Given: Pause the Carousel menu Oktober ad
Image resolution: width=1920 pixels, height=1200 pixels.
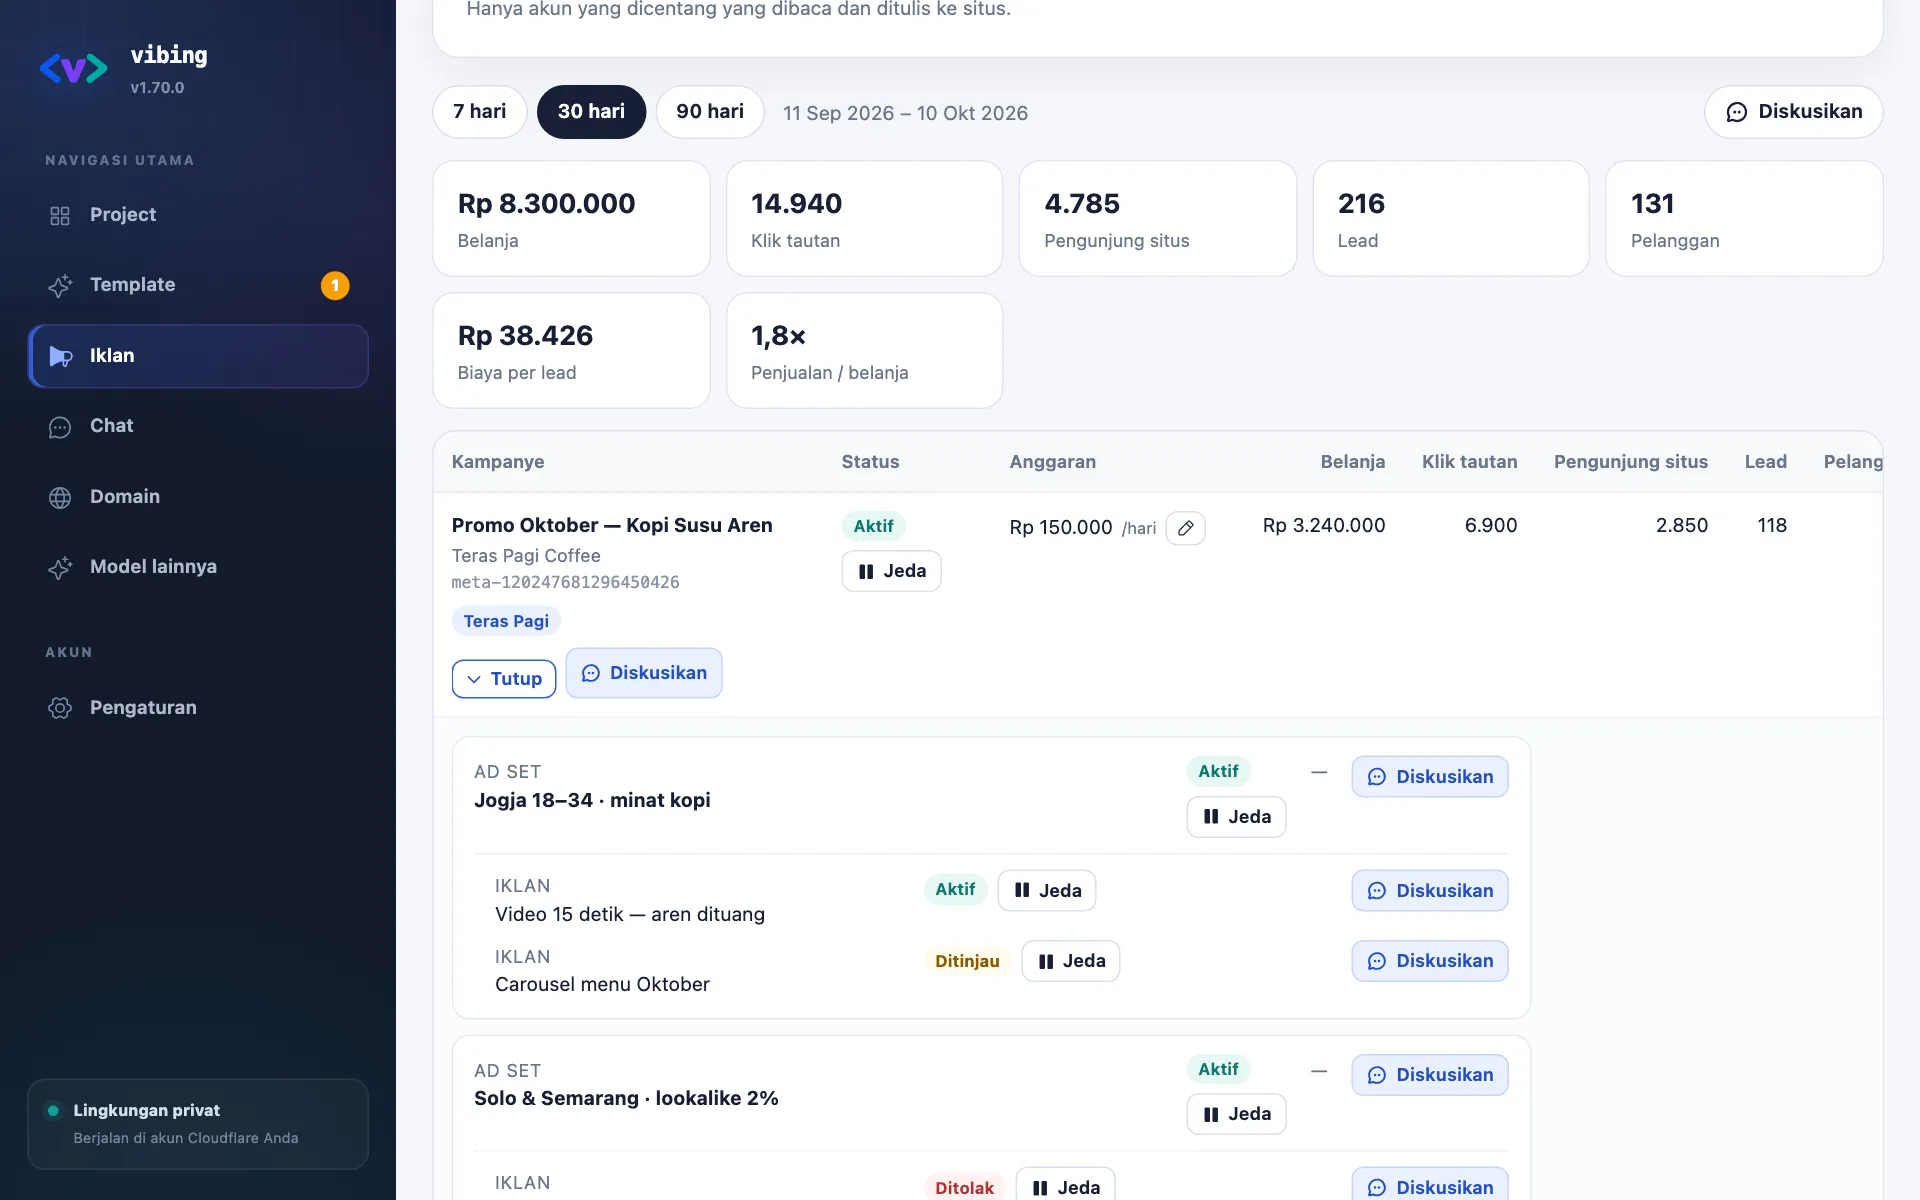Looking at the screenshot, I should tap(1071, 961).
